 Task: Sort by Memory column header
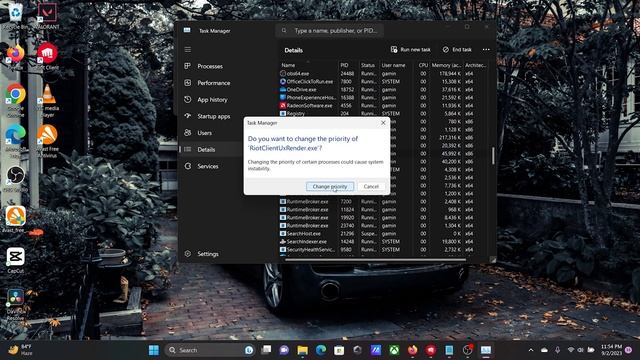[446, 65]
